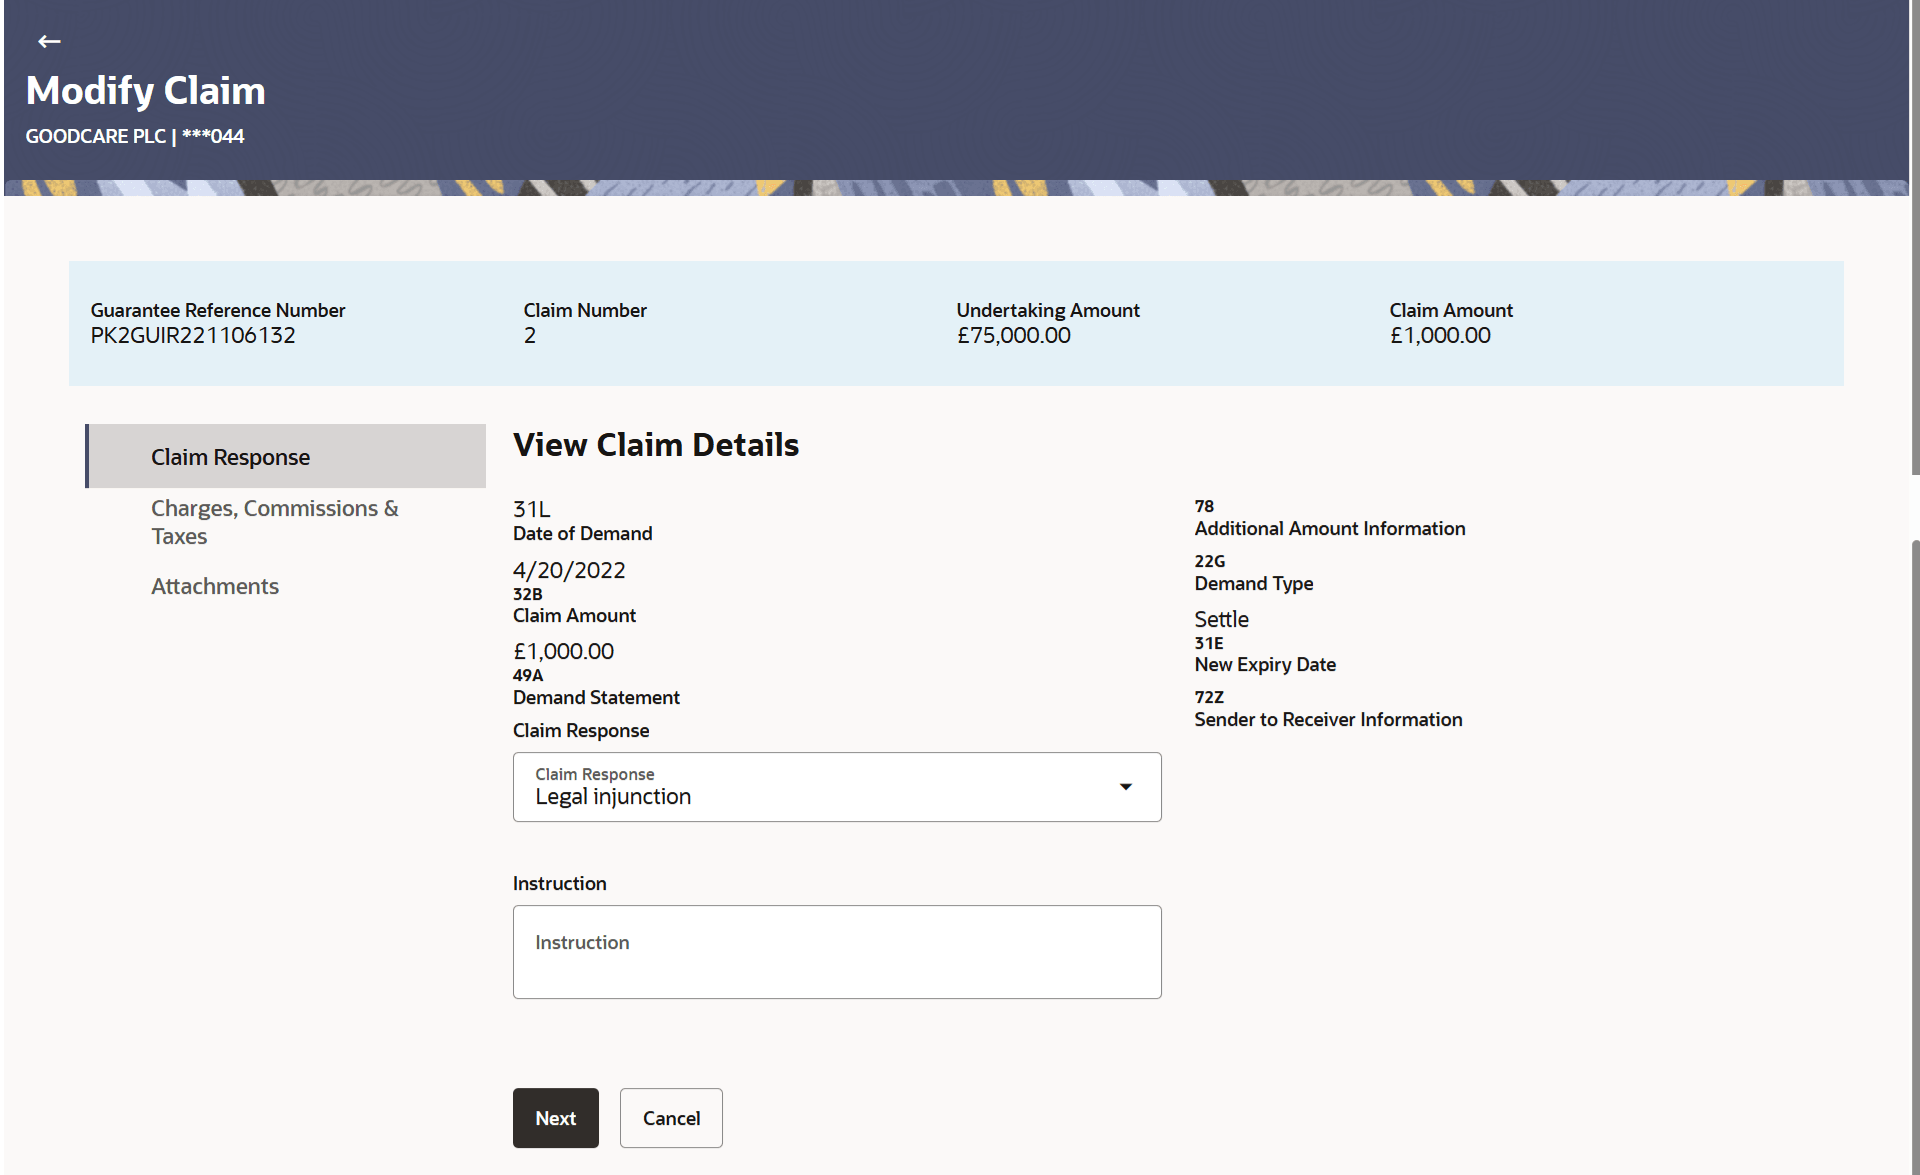Select the Legal injunction value text
Viewport: 1920px width, 1175px height.
click(612, 796)
